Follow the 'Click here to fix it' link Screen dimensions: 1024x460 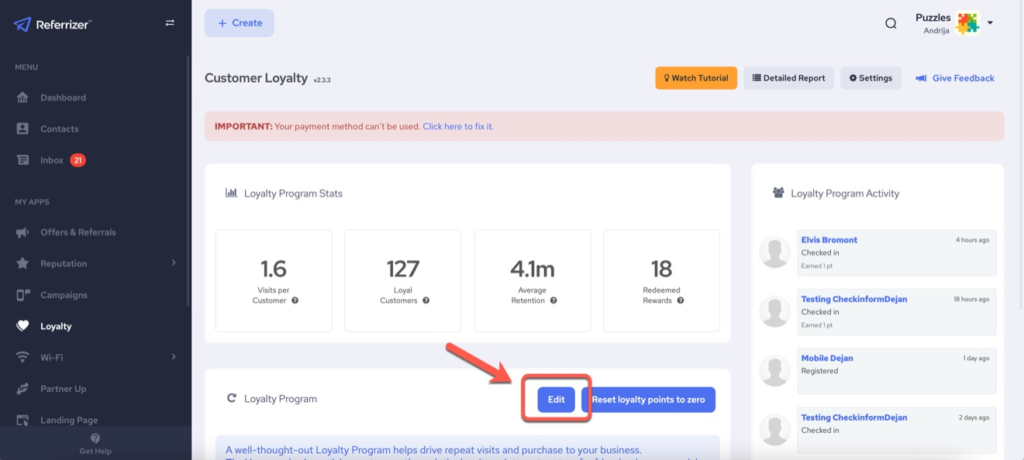click(458, 126)
